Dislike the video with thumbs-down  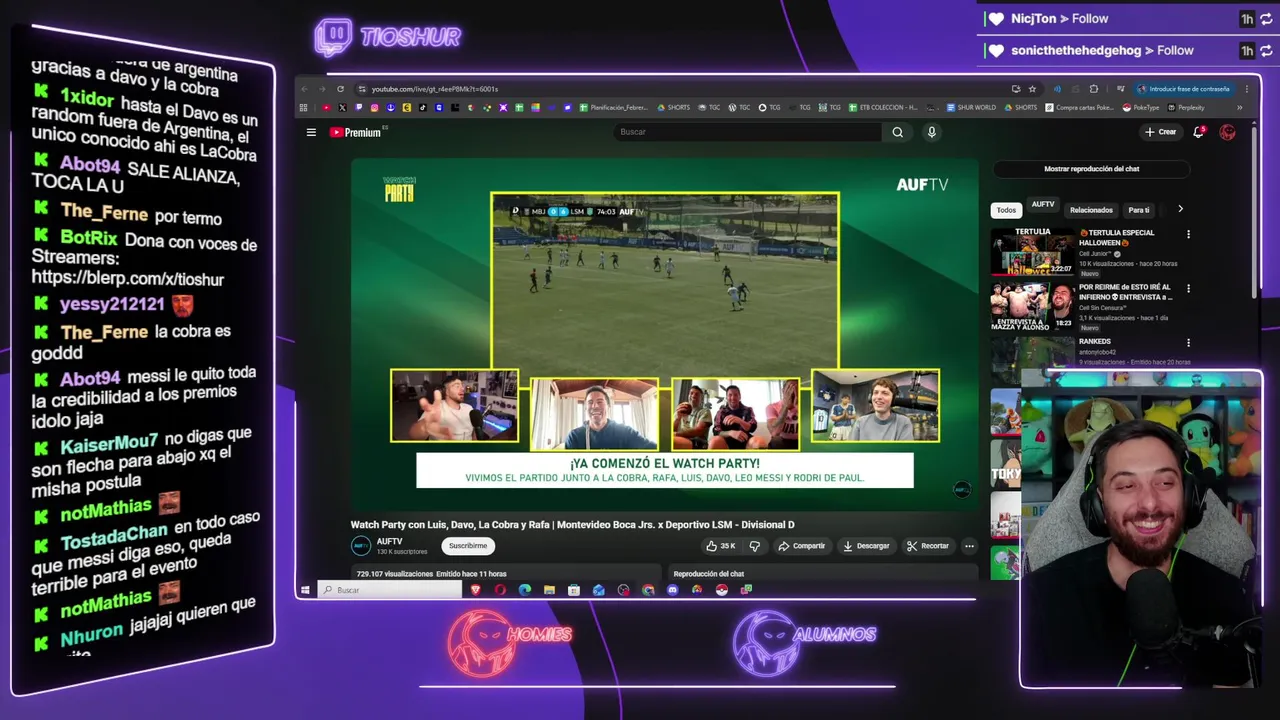click(x=755, y=546)
